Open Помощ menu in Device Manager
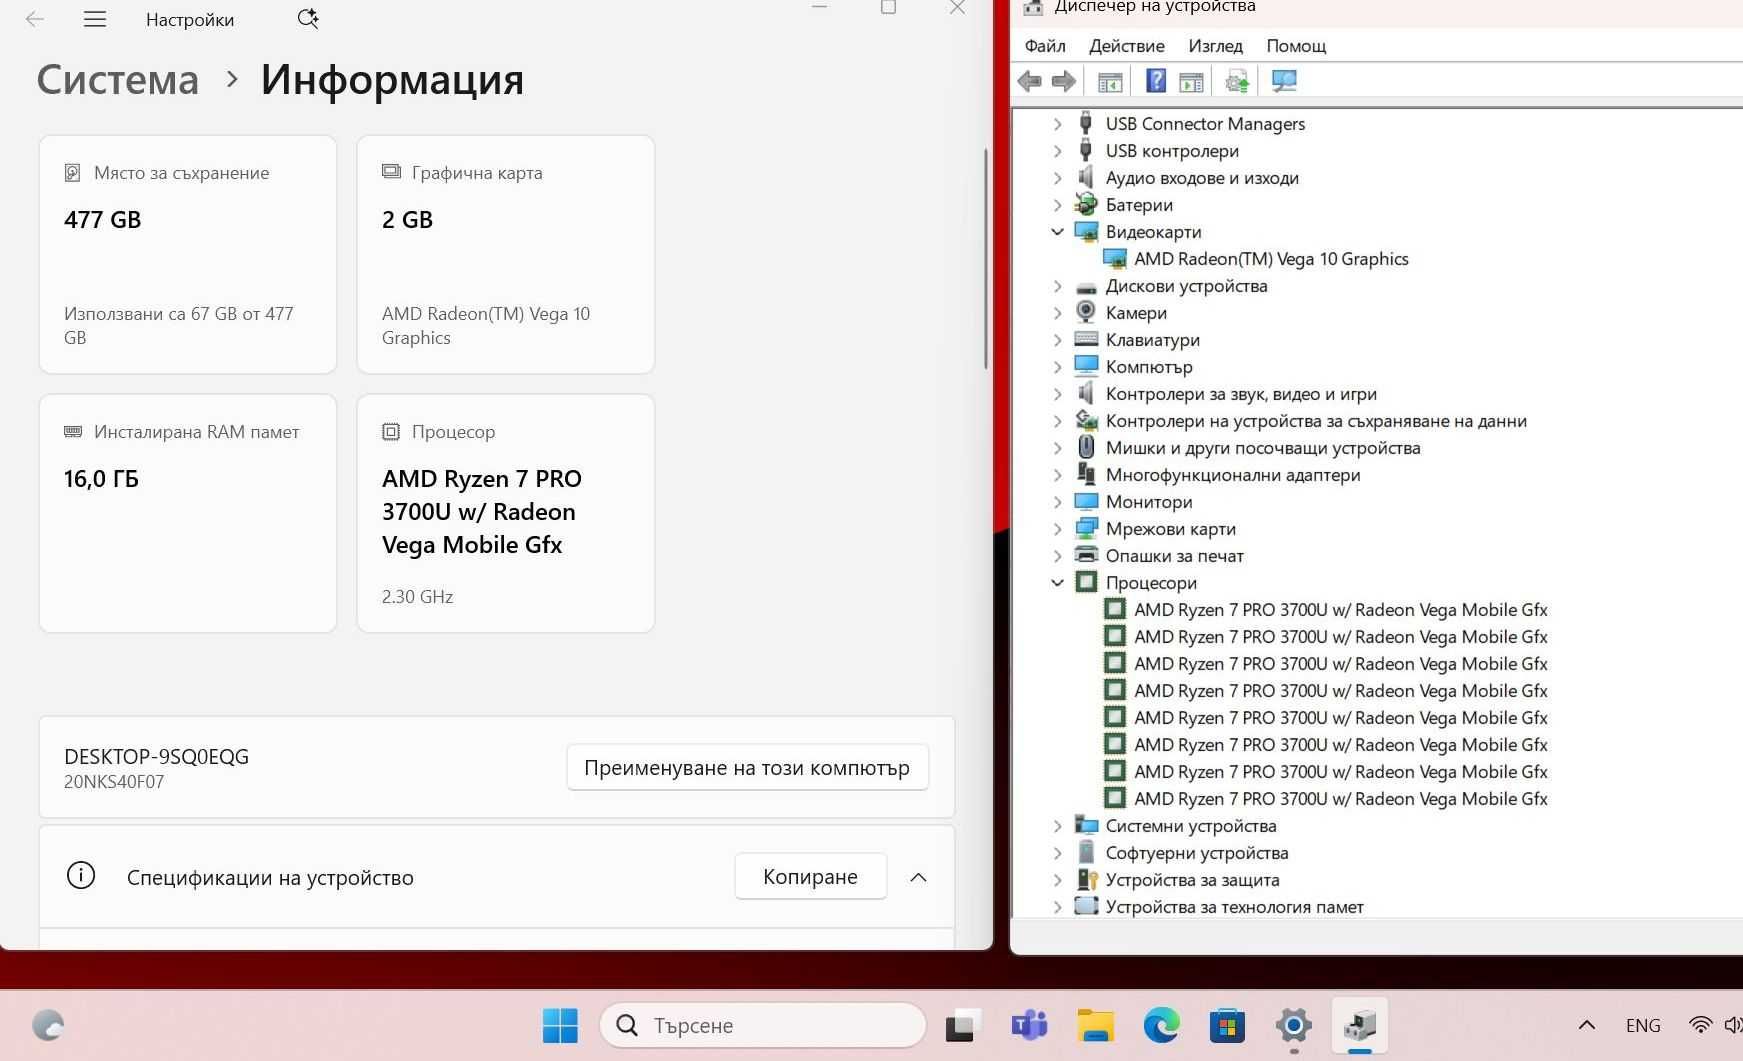 (x=1296, y=46)
